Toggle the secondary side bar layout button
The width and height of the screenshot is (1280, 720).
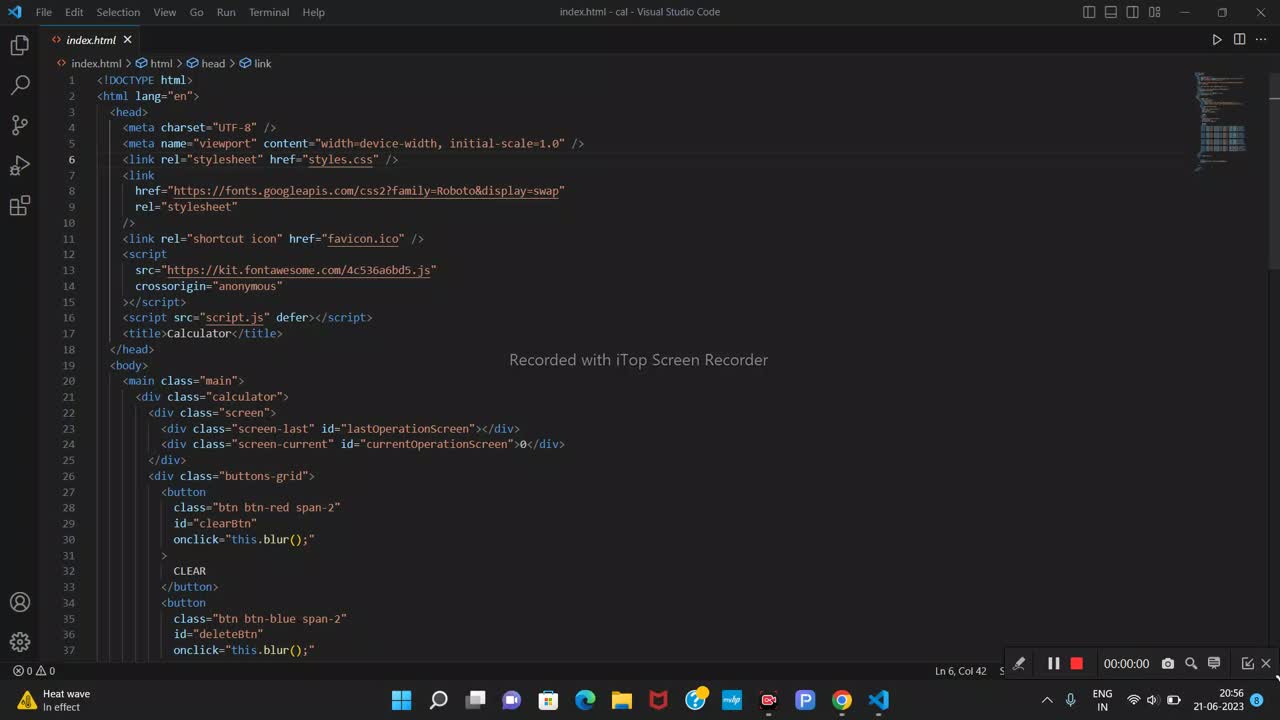1133,12
